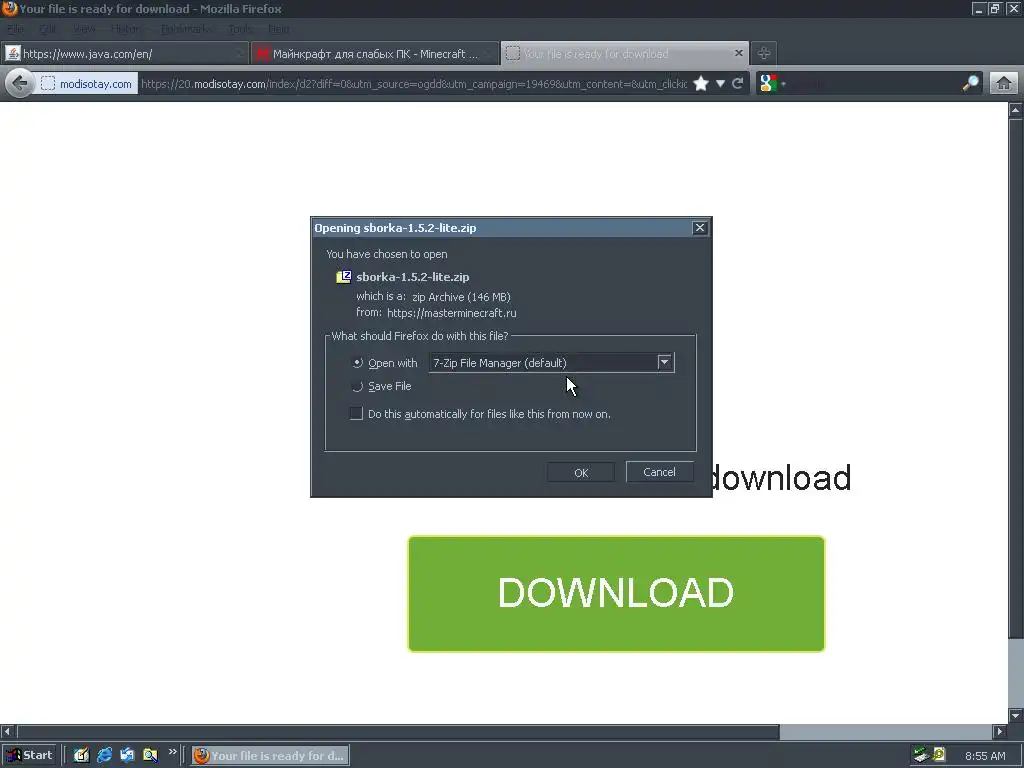This screenshot has height=768, width=1024.
Task: Click the first system tray icon
Action: [x=921, y=755]
